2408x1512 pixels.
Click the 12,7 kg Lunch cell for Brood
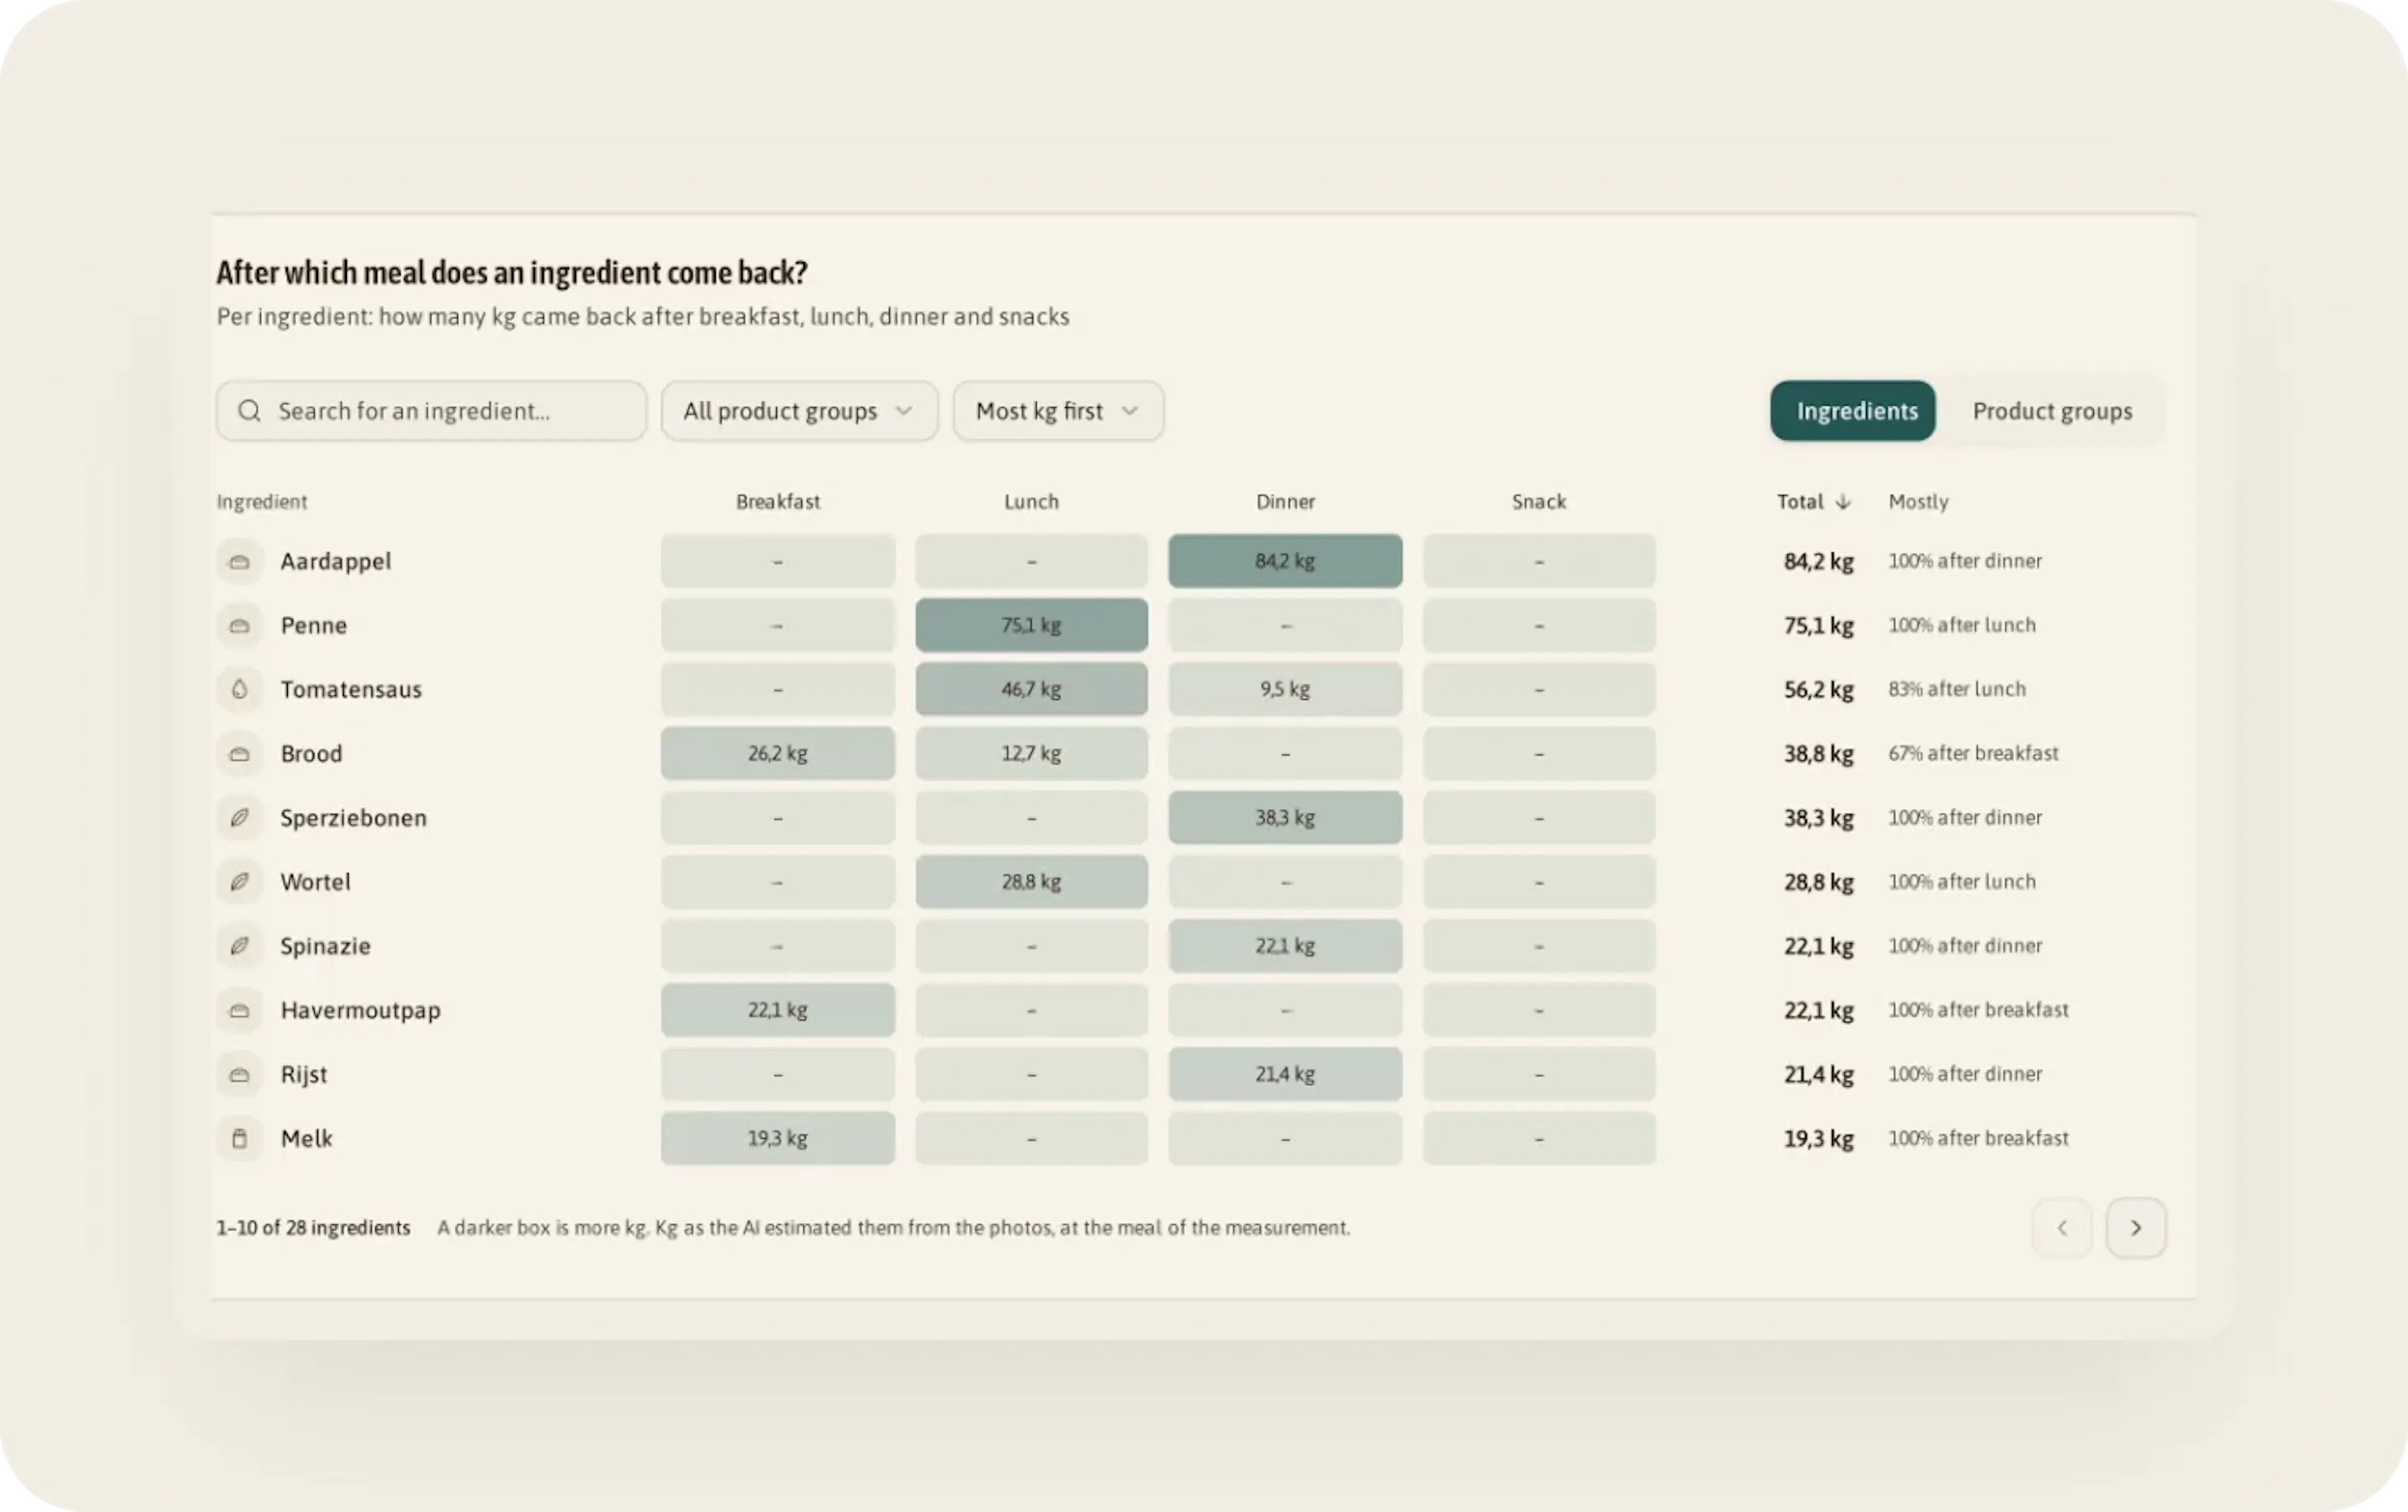[1031, 754]
